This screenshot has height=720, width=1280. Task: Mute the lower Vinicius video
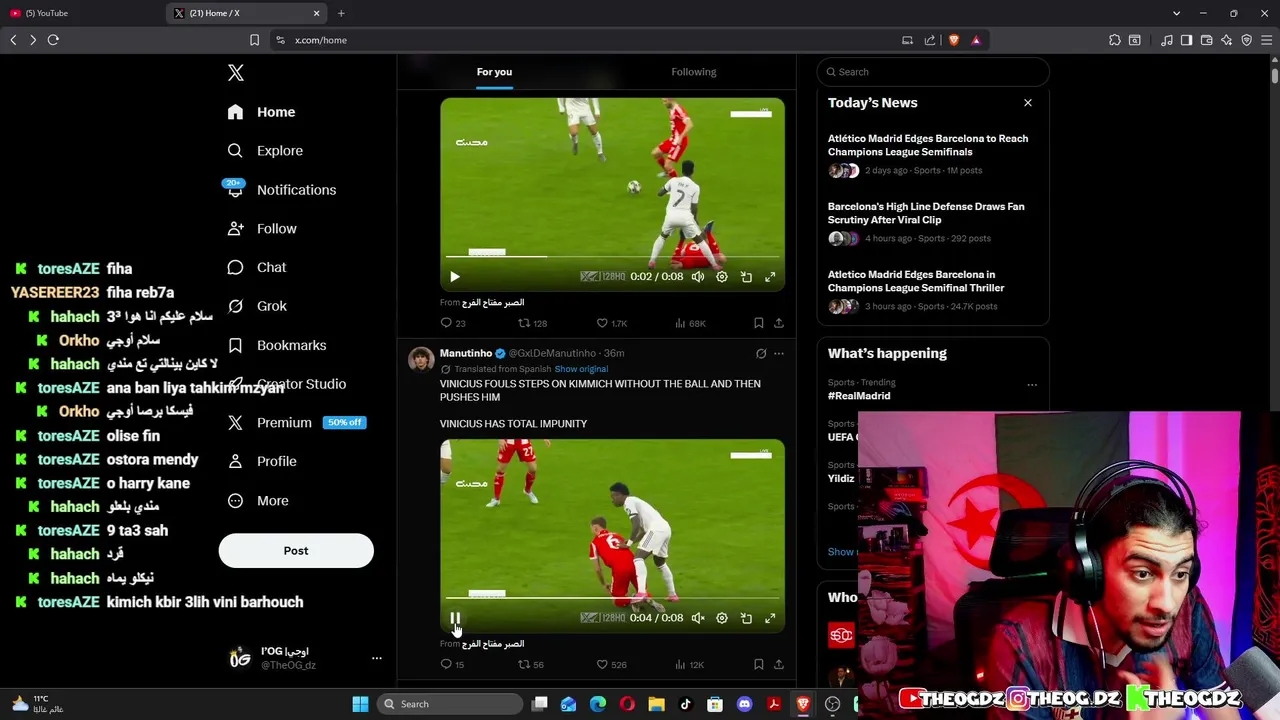point(698,618)
